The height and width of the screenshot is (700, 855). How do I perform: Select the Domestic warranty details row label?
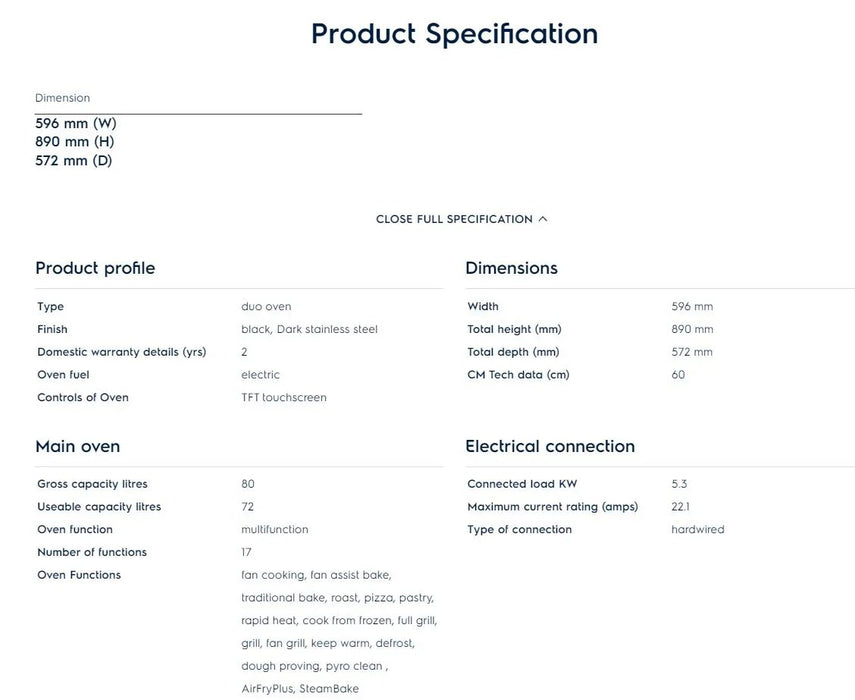[121, 352]
